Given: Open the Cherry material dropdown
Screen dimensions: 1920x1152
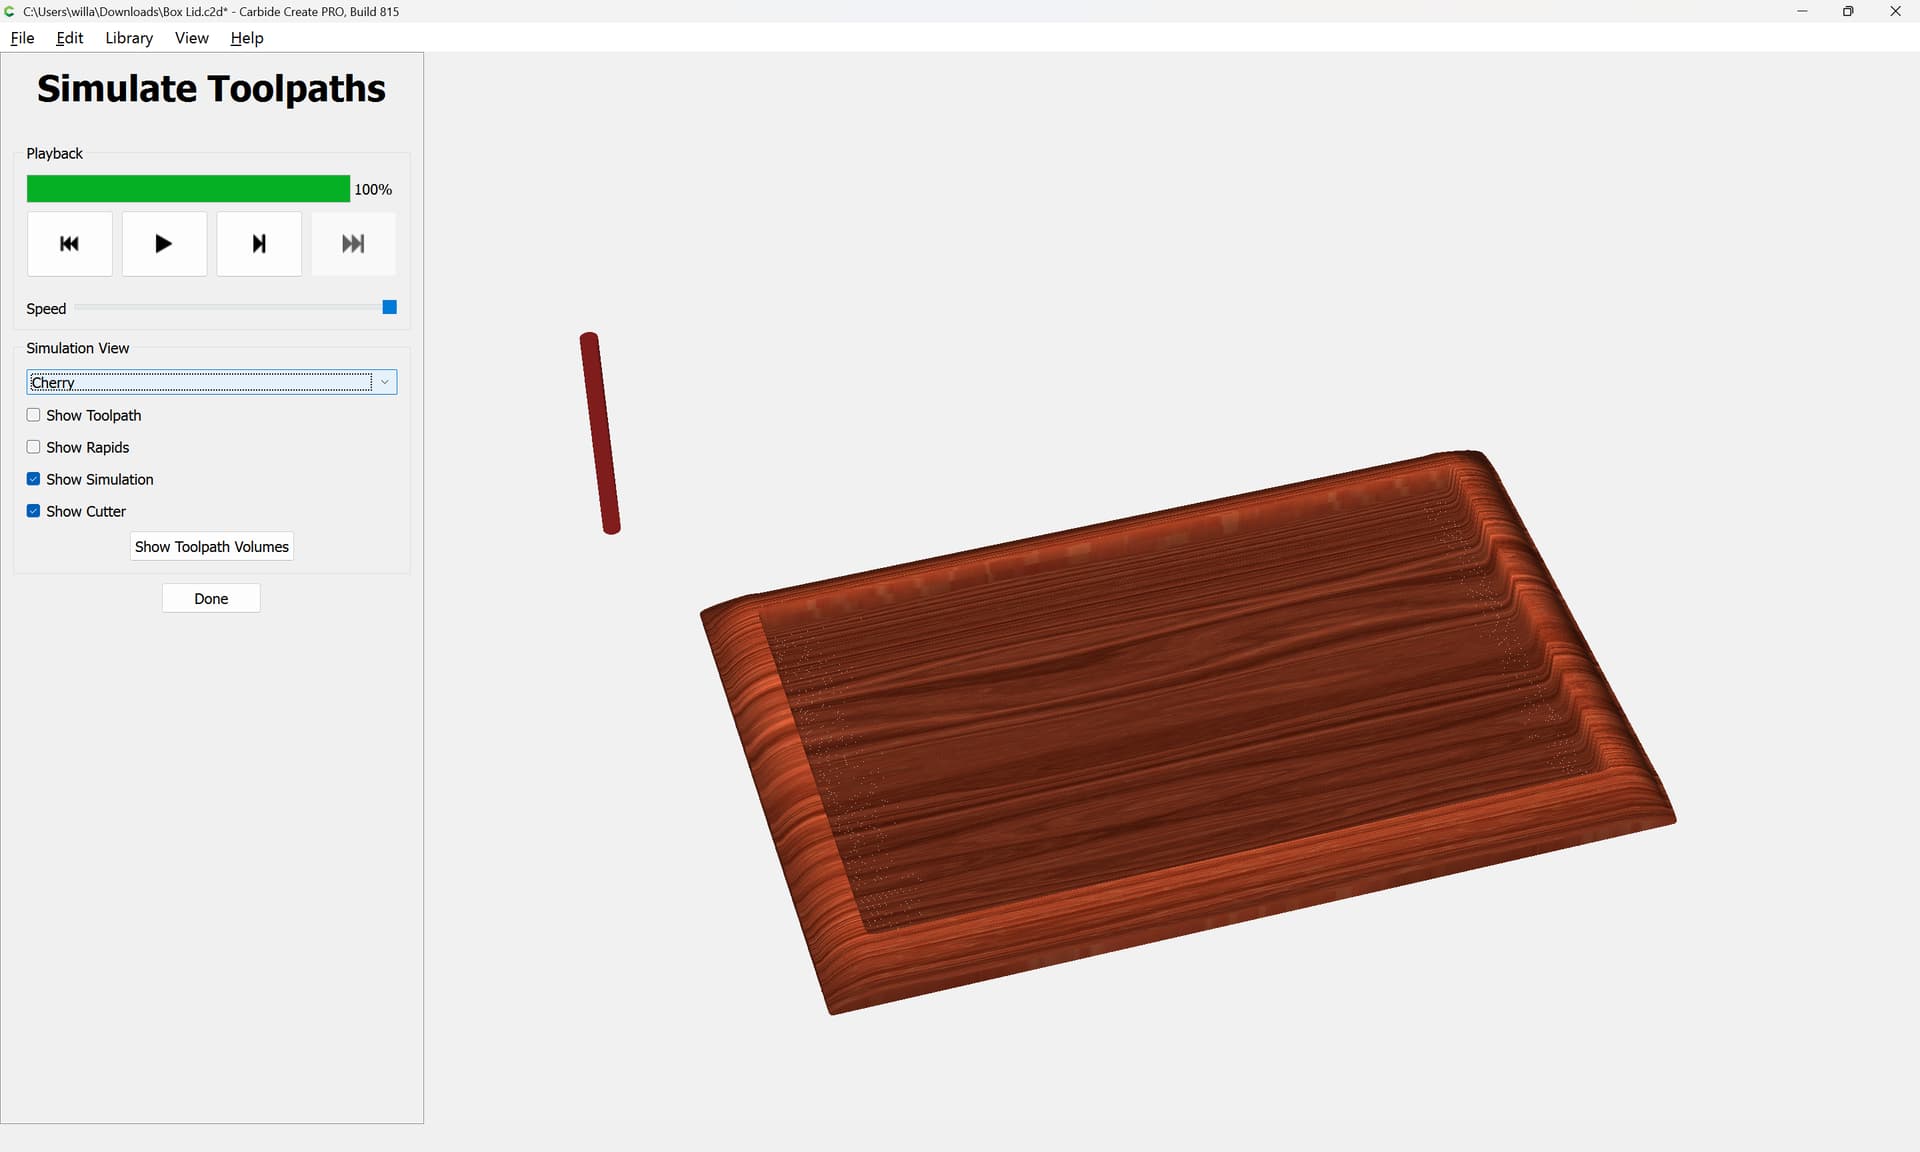Looking at the screenshot, I should pyautogui.click(x=211, y=382).
